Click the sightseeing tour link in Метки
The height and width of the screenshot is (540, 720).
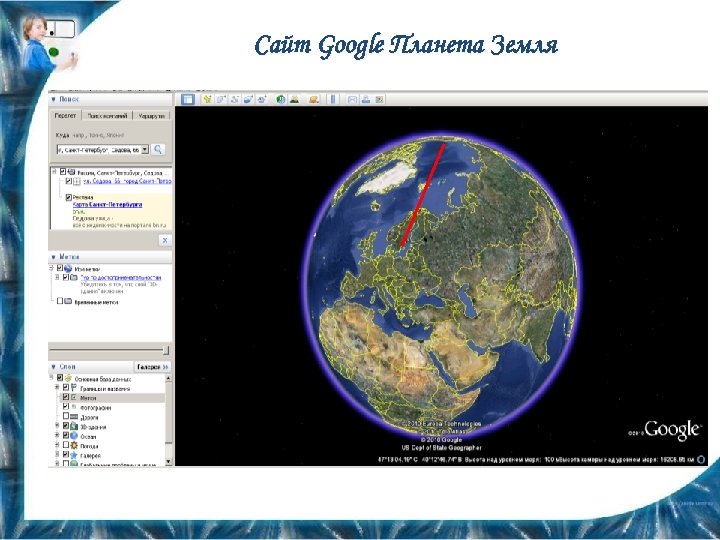point(121,277)
